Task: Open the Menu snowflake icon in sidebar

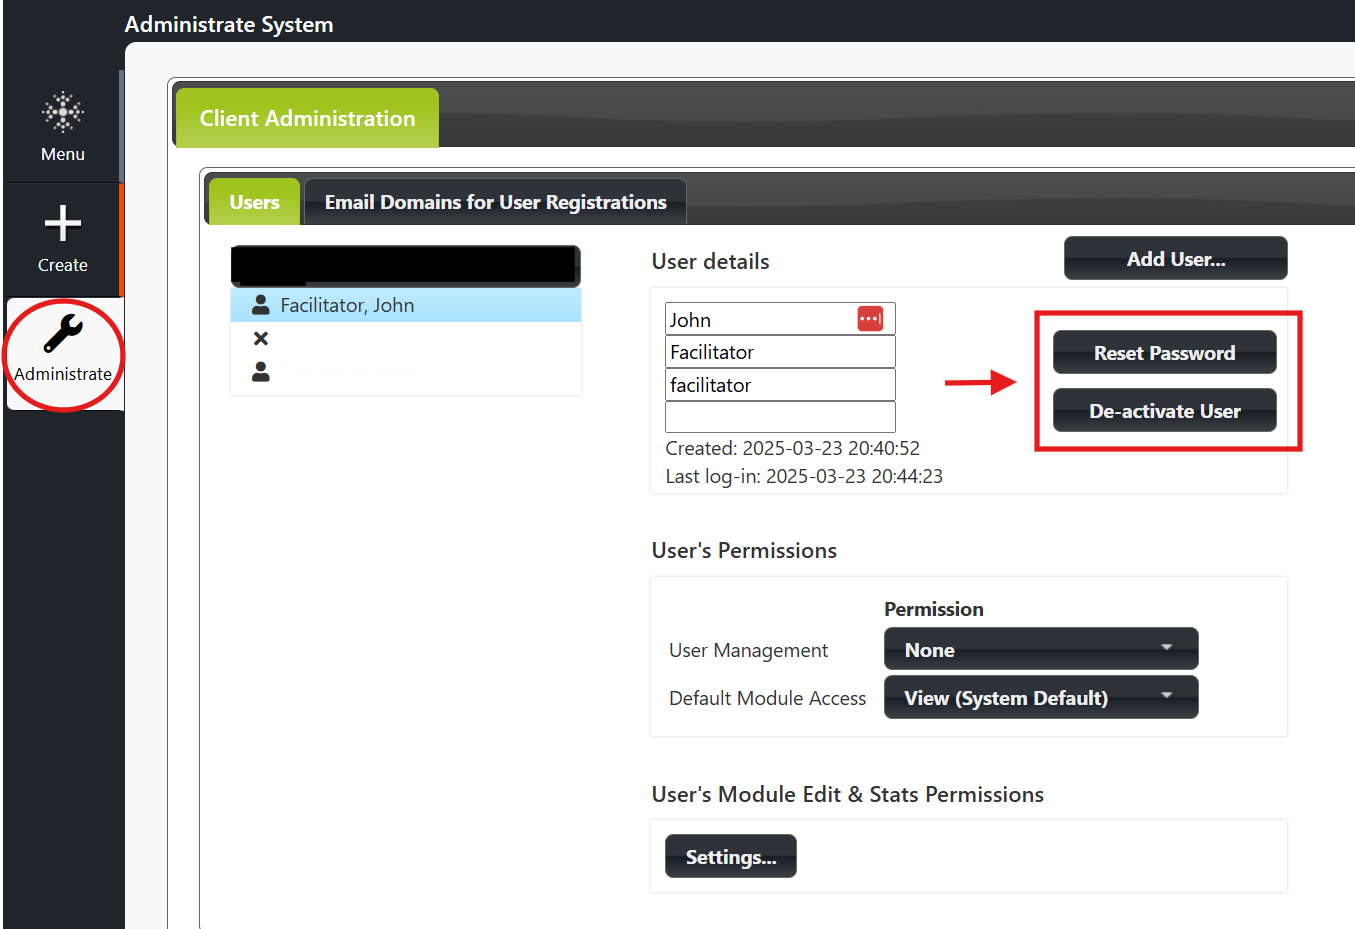Action: click(x=63, y=112)
